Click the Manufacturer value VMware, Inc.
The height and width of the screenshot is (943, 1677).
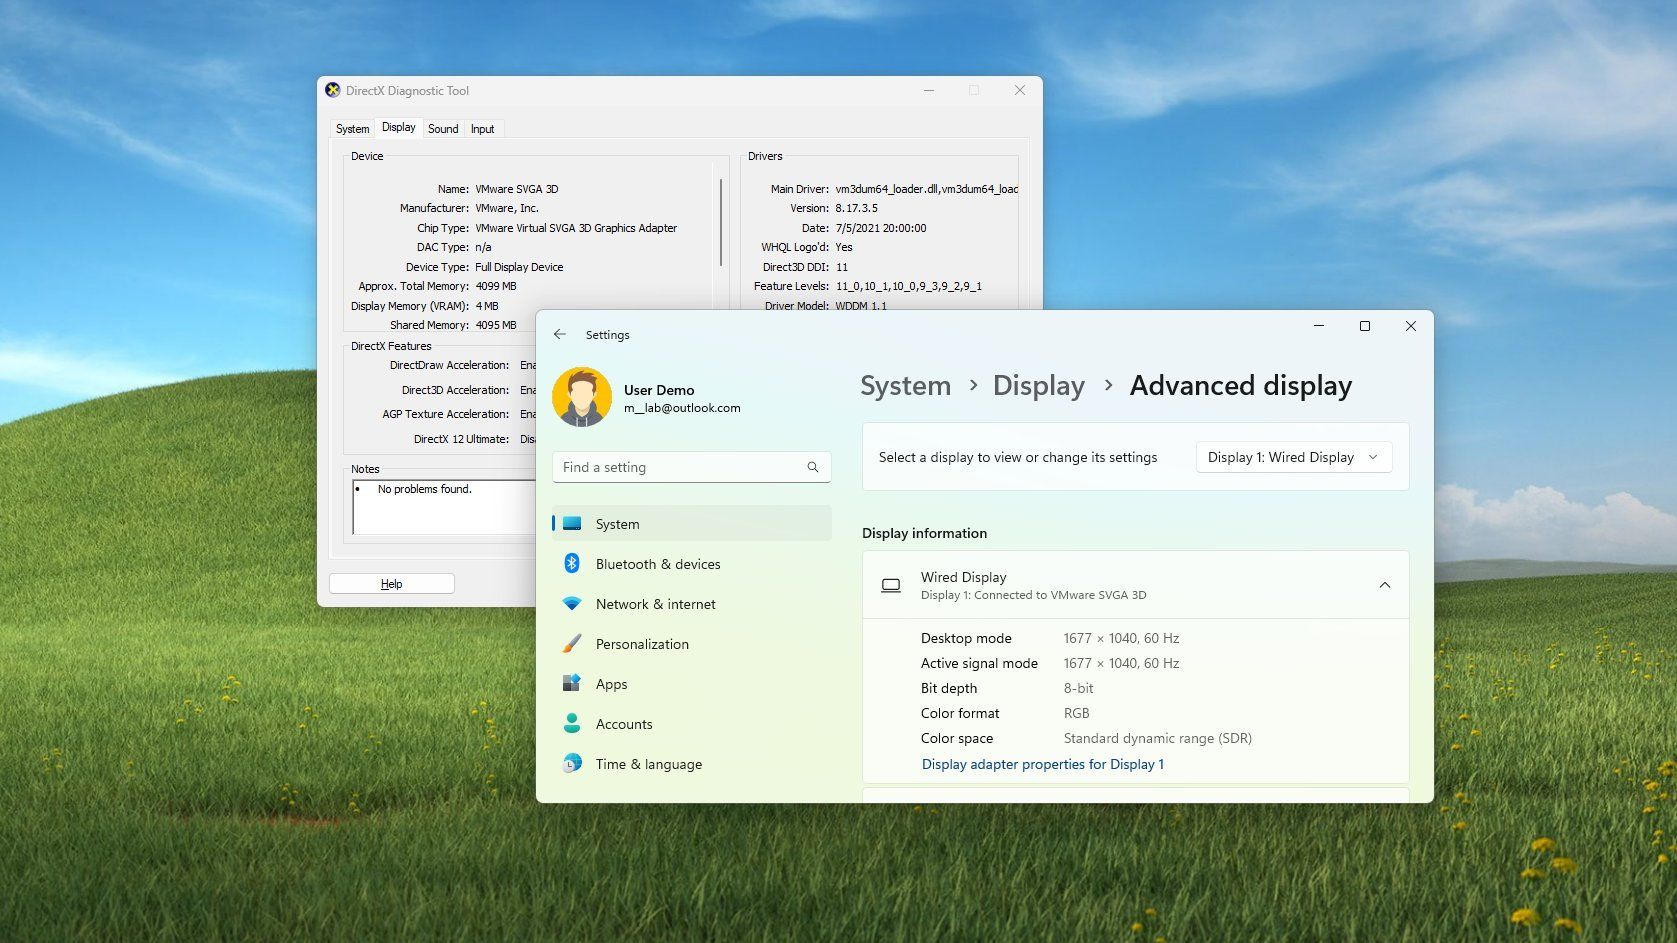tap(507, 208)
